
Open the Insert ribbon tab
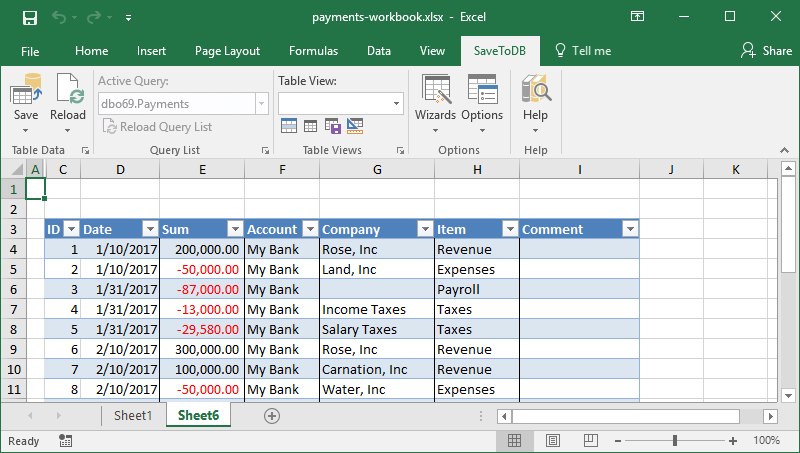tap(151, 51)
